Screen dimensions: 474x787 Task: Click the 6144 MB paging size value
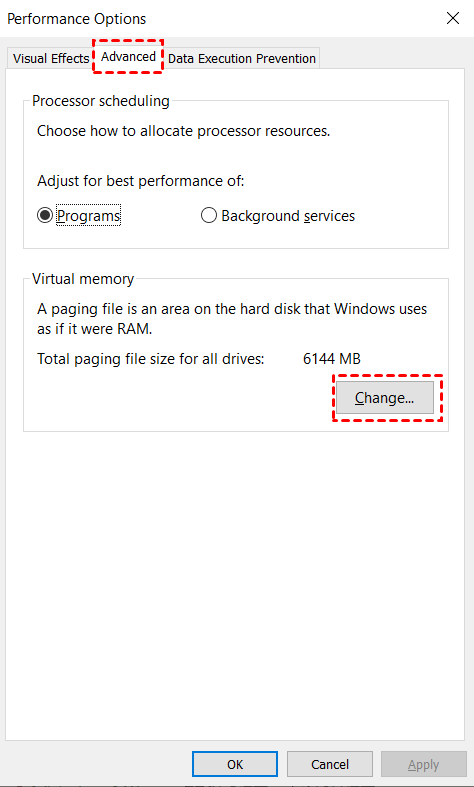(x=332, y=359)
